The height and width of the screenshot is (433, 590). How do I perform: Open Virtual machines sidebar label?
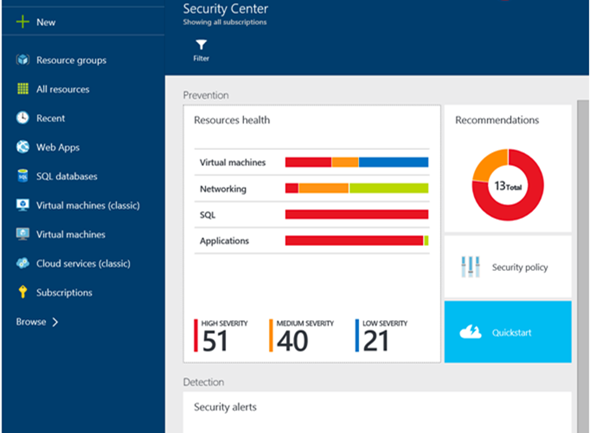tap(71, 234)
